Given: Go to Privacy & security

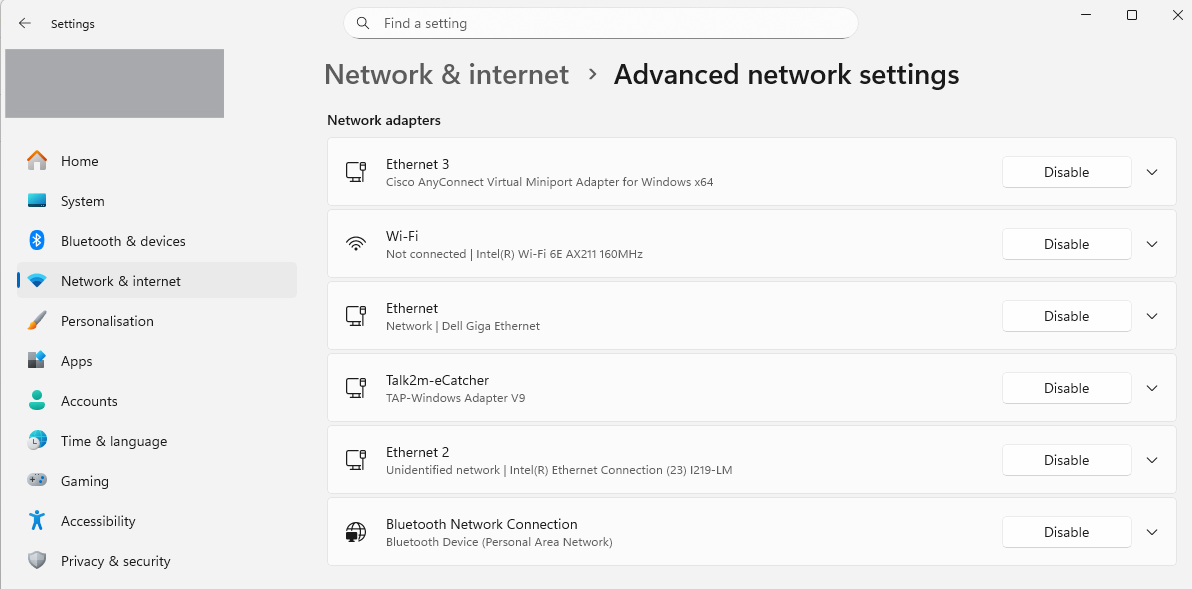Looking at the screenshot, I should (x=115, y=561).
